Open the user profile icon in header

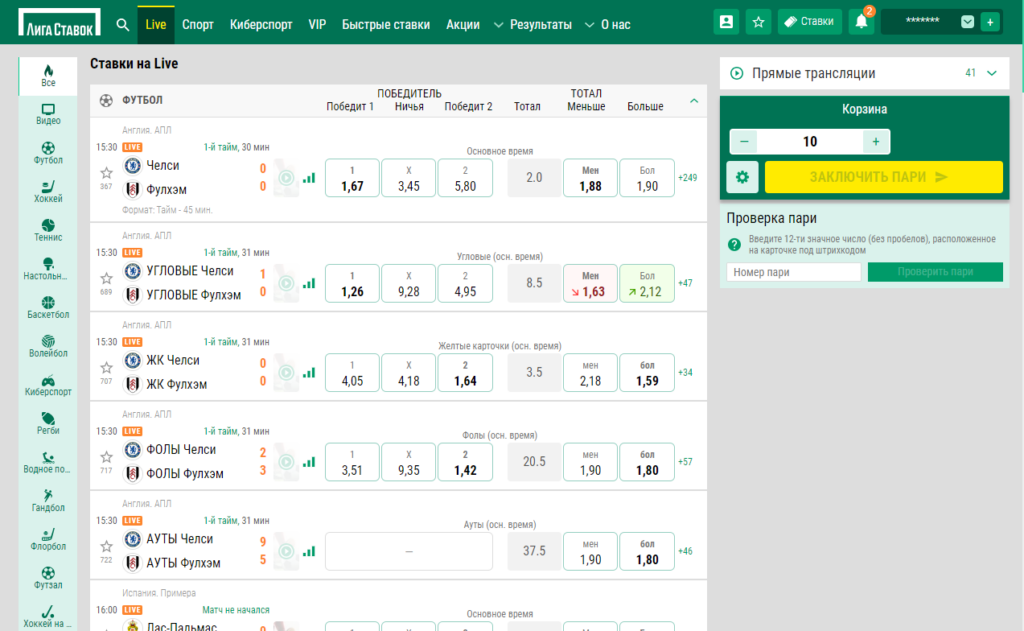pos(726,22)
